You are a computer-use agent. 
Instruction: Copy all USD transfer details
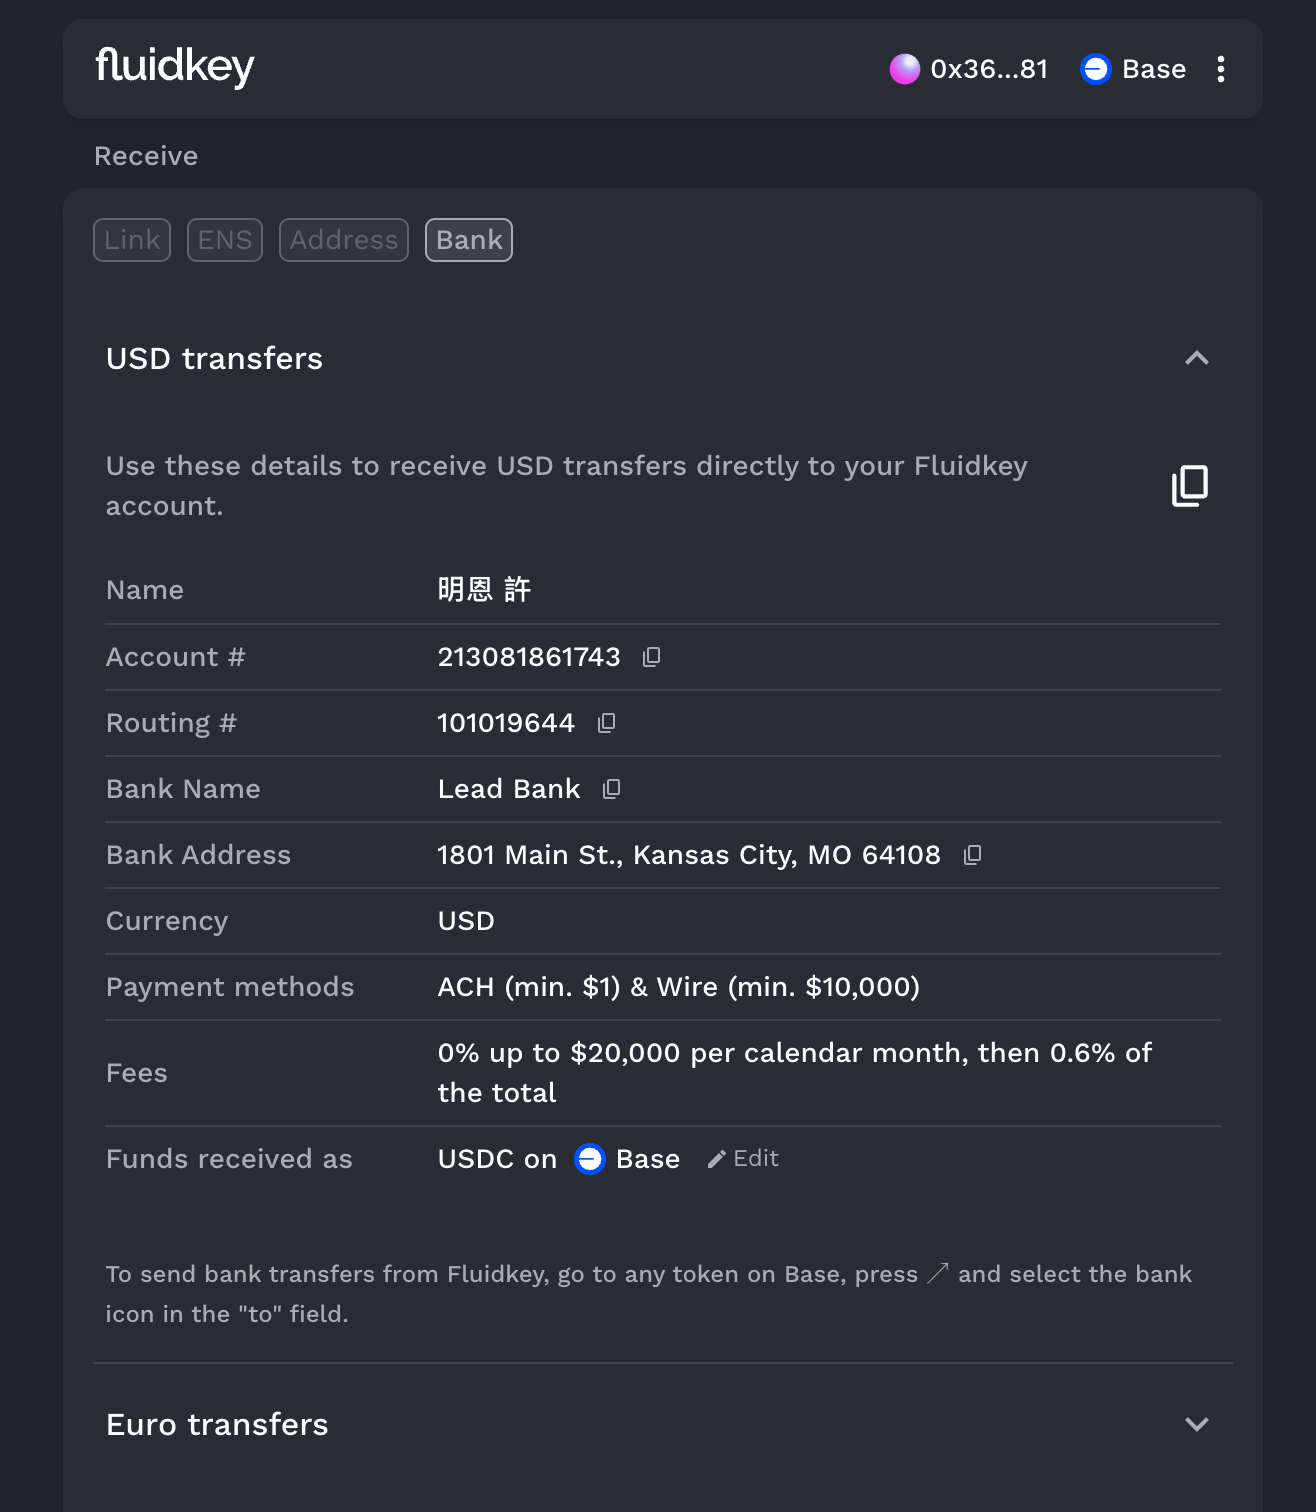pos(1189,485)
